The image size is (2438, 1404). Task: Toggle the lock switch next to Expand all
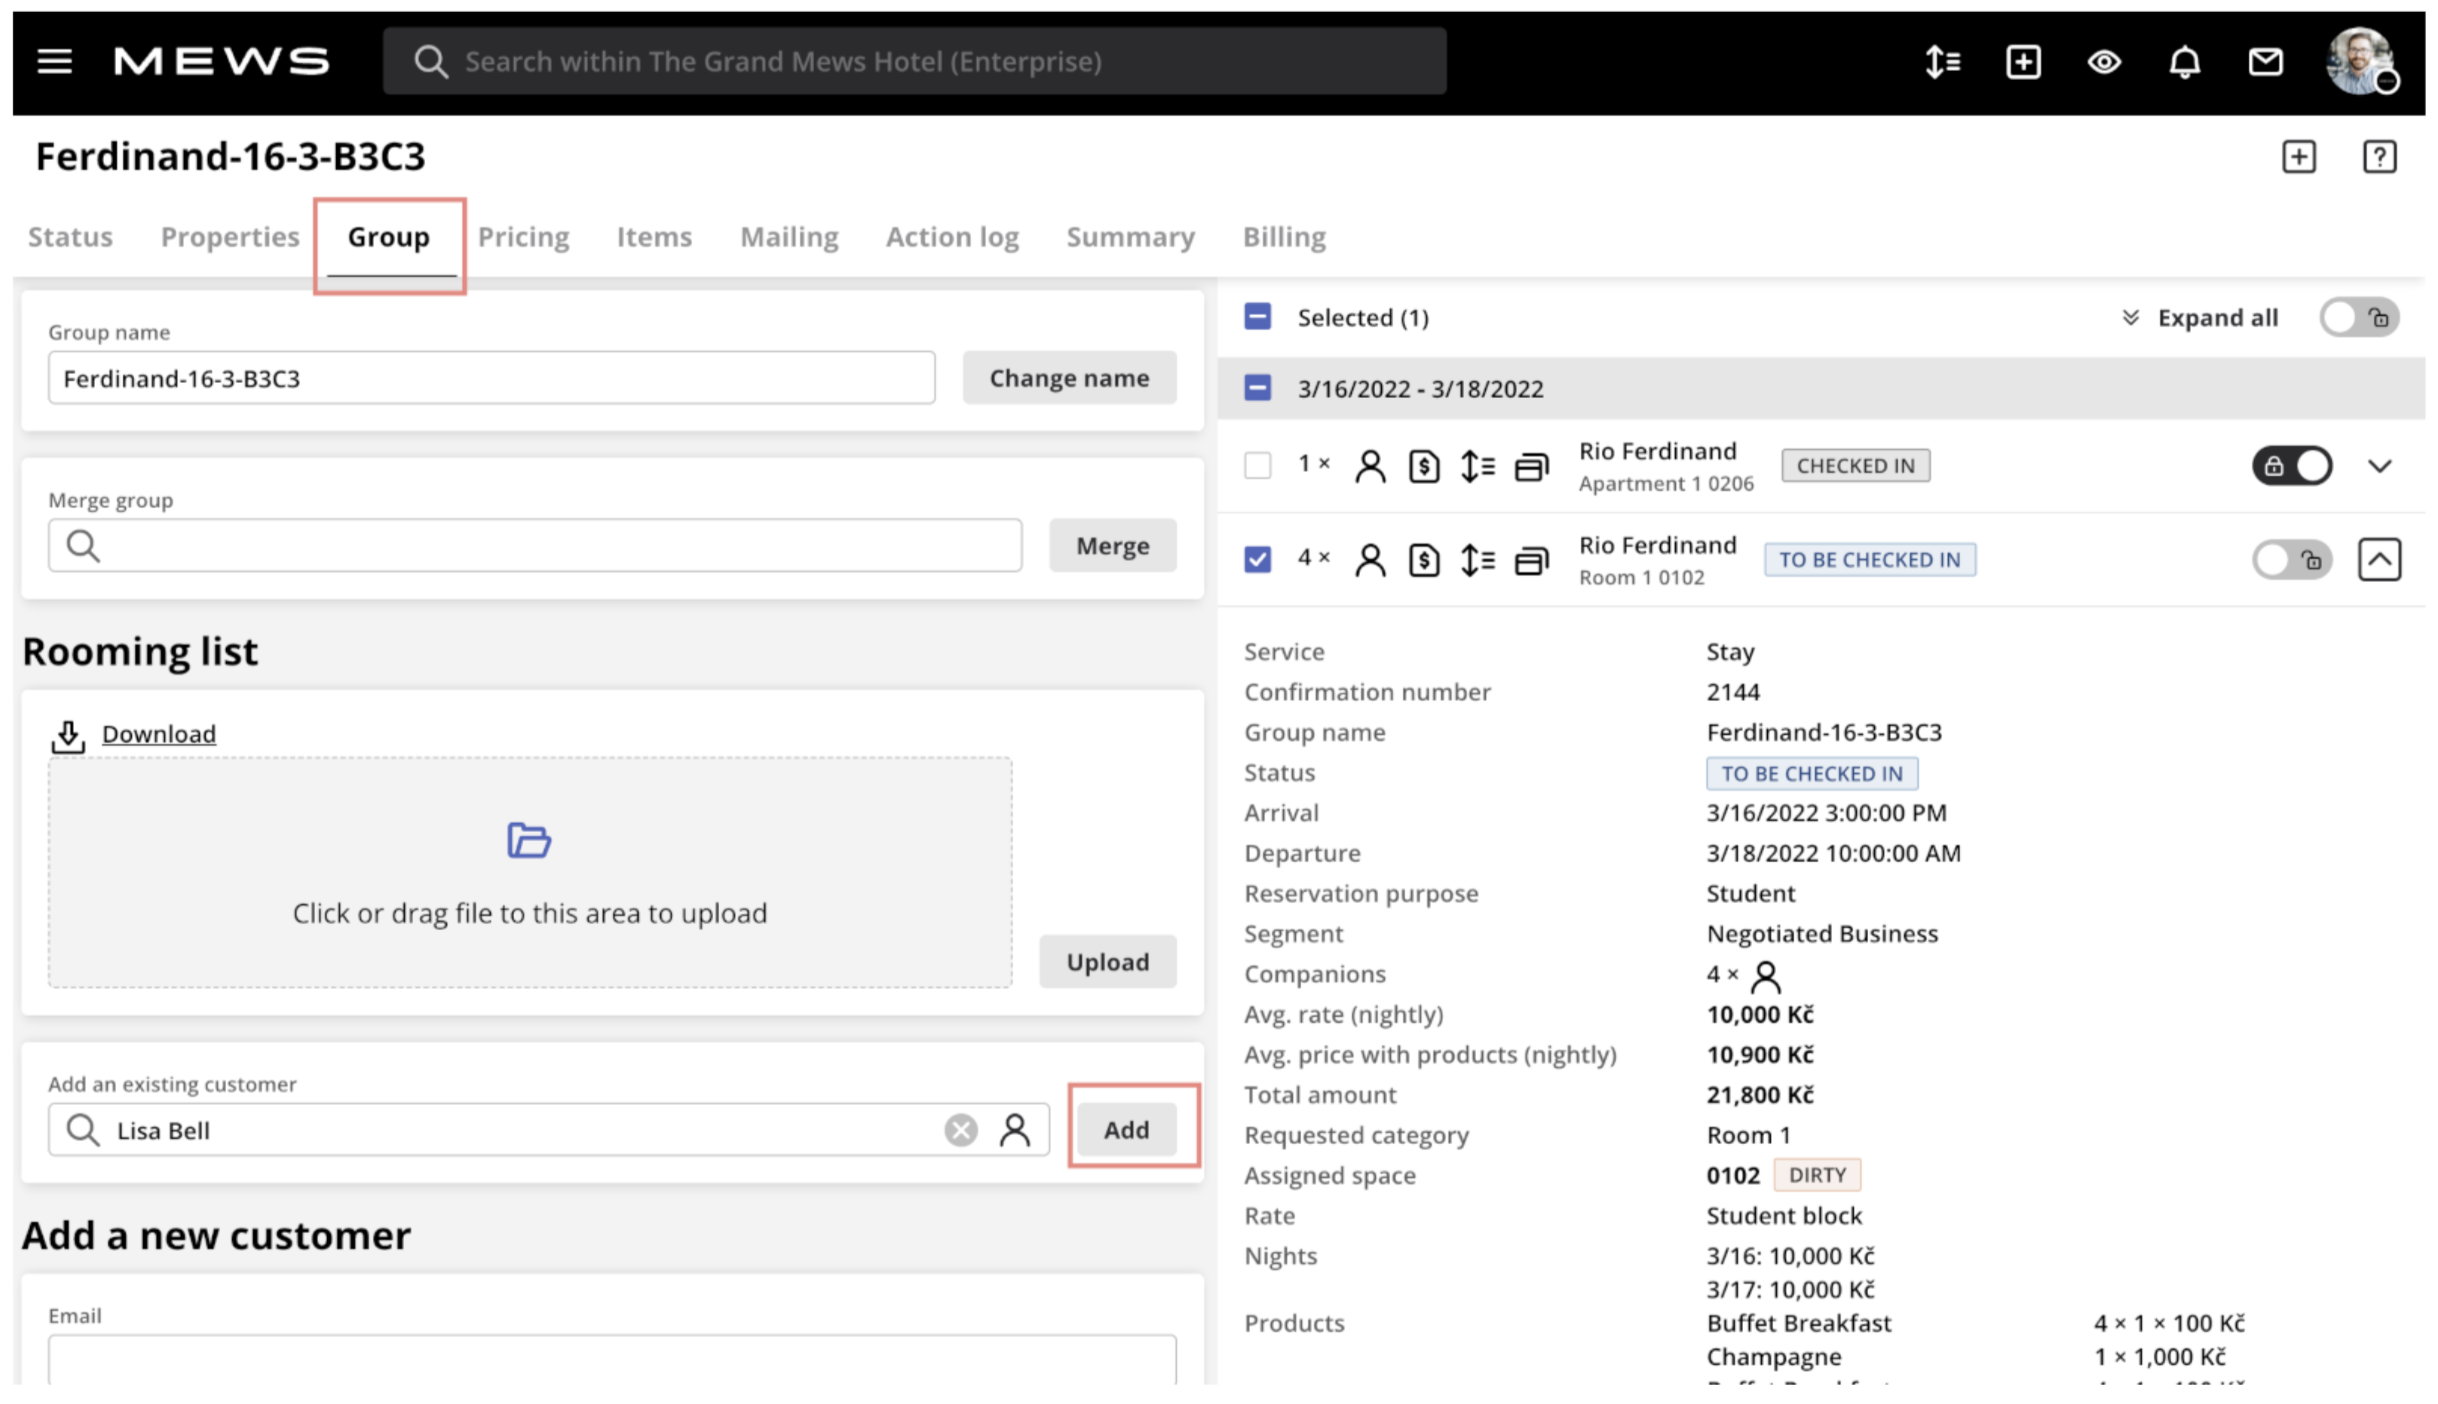tap(2359, 318)
